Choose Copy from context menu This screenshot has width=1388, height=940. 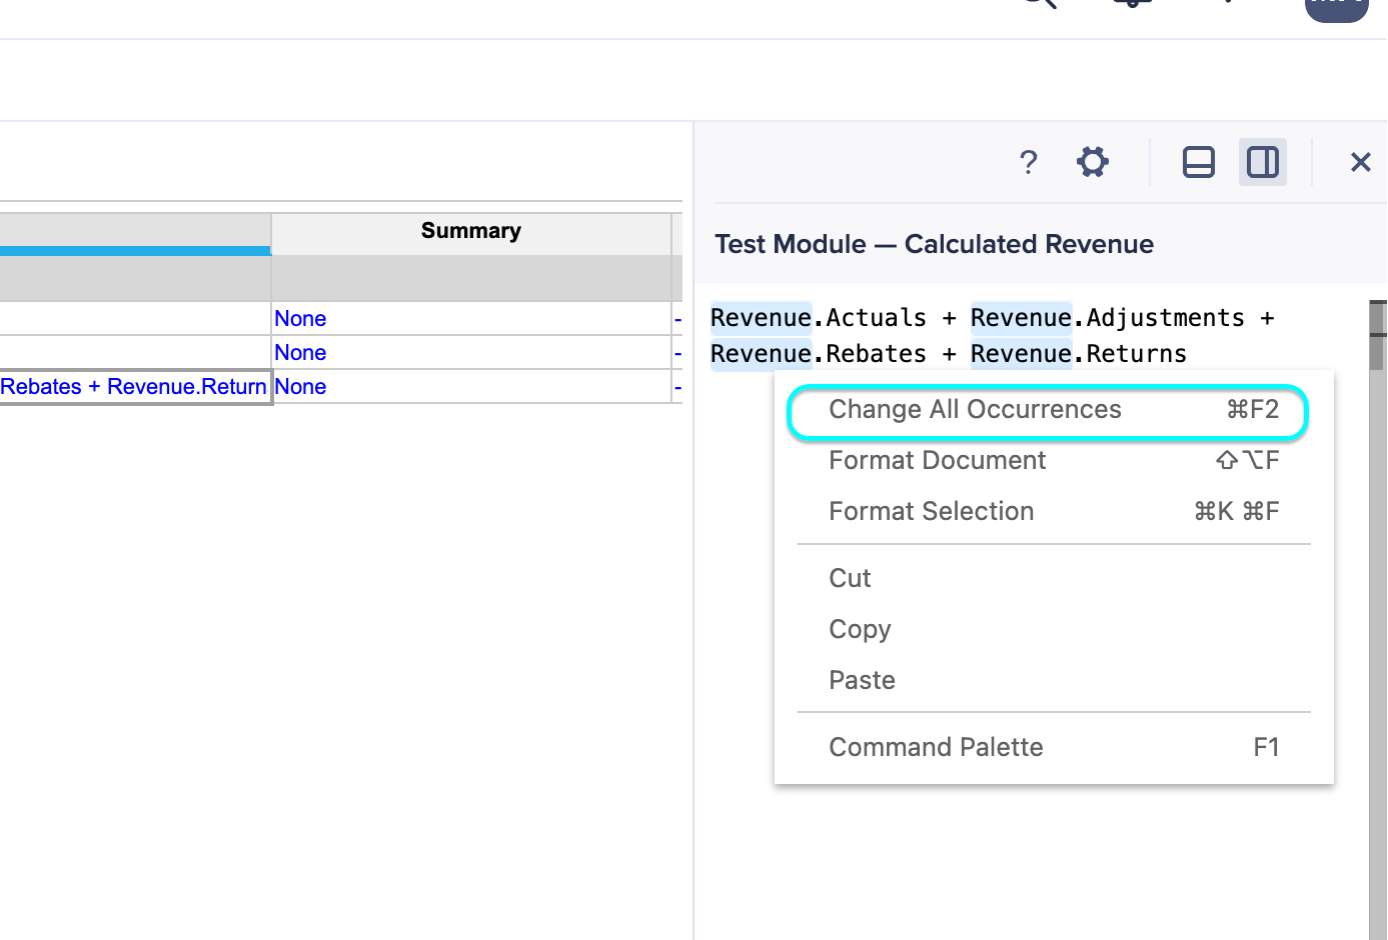point(1054,629)
